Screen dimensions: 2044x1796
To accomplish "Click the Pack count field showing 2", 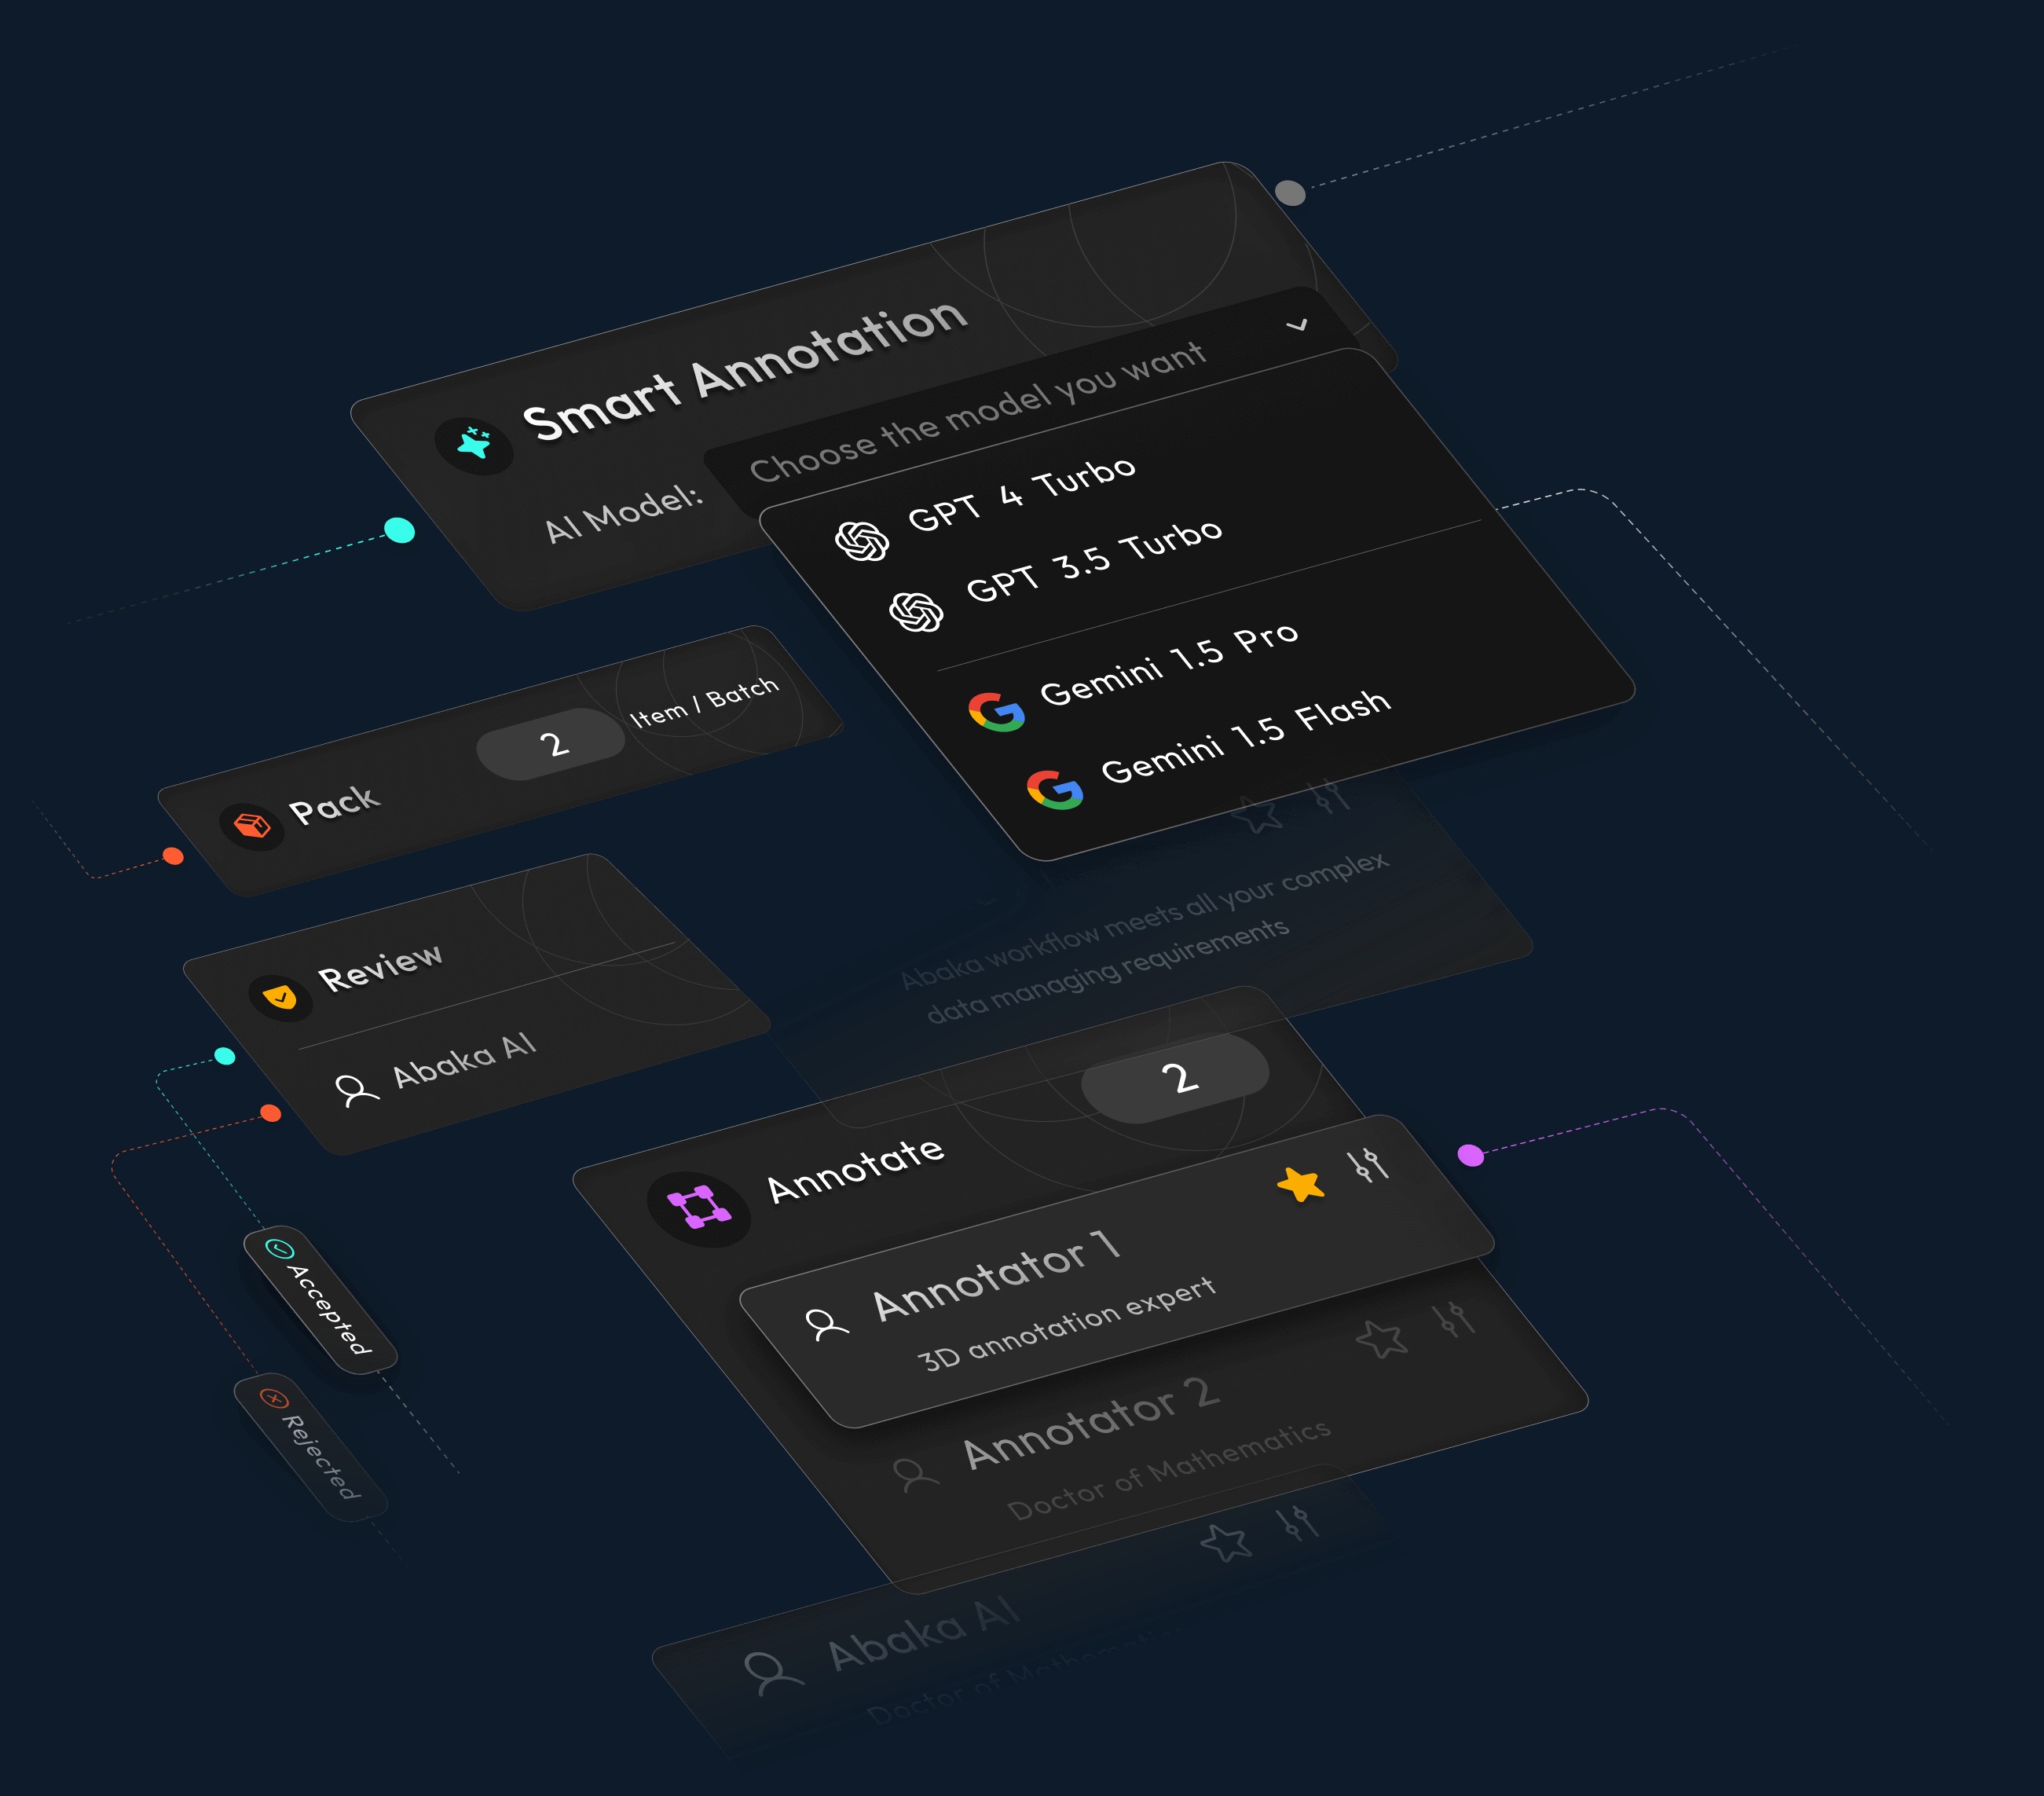I will coord(552,744).
